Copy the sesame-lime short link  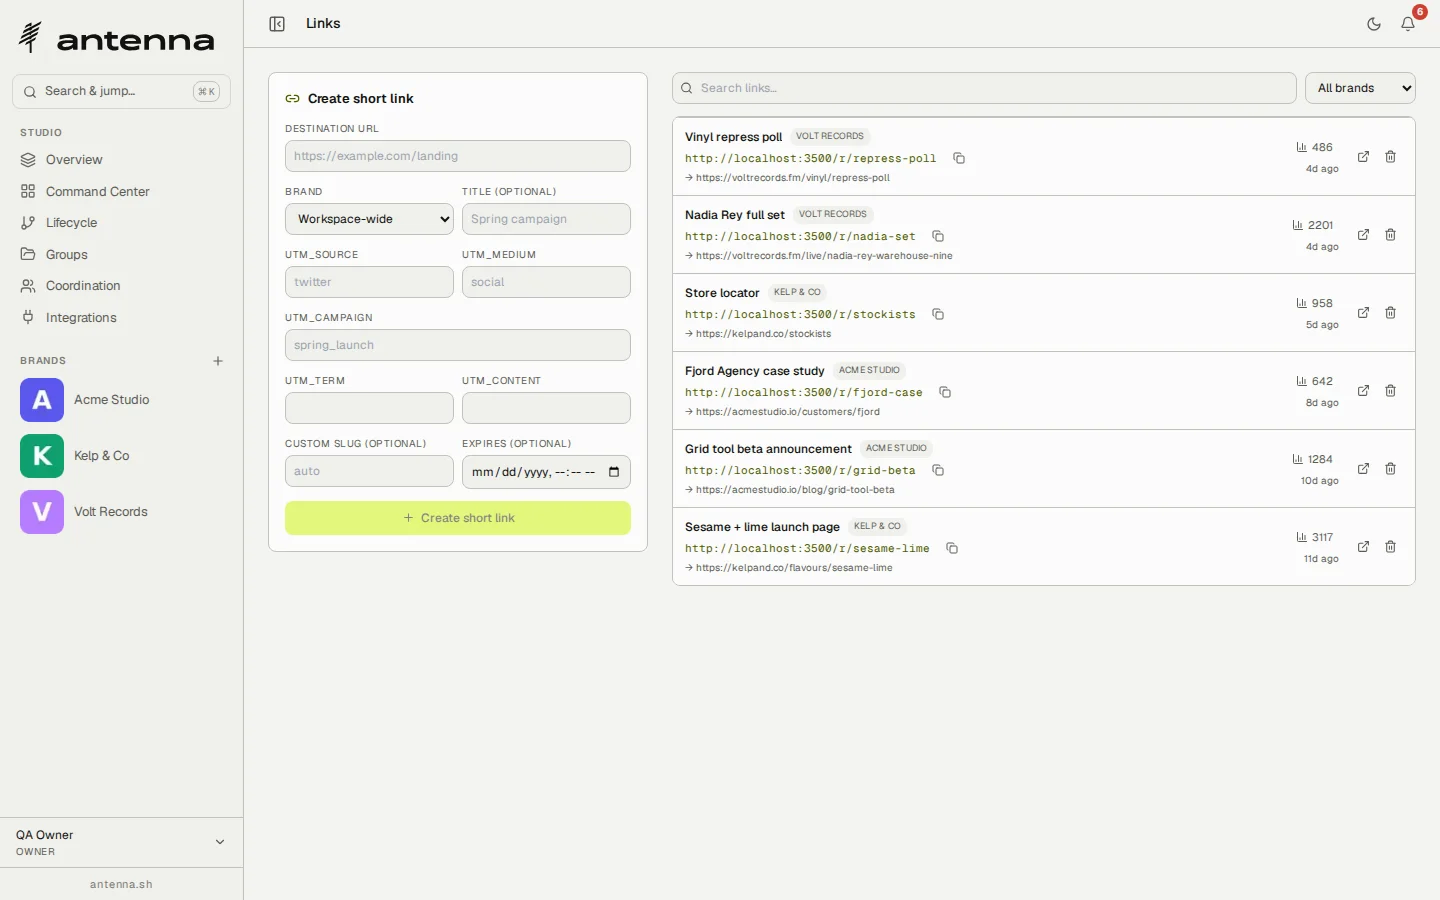952,548
